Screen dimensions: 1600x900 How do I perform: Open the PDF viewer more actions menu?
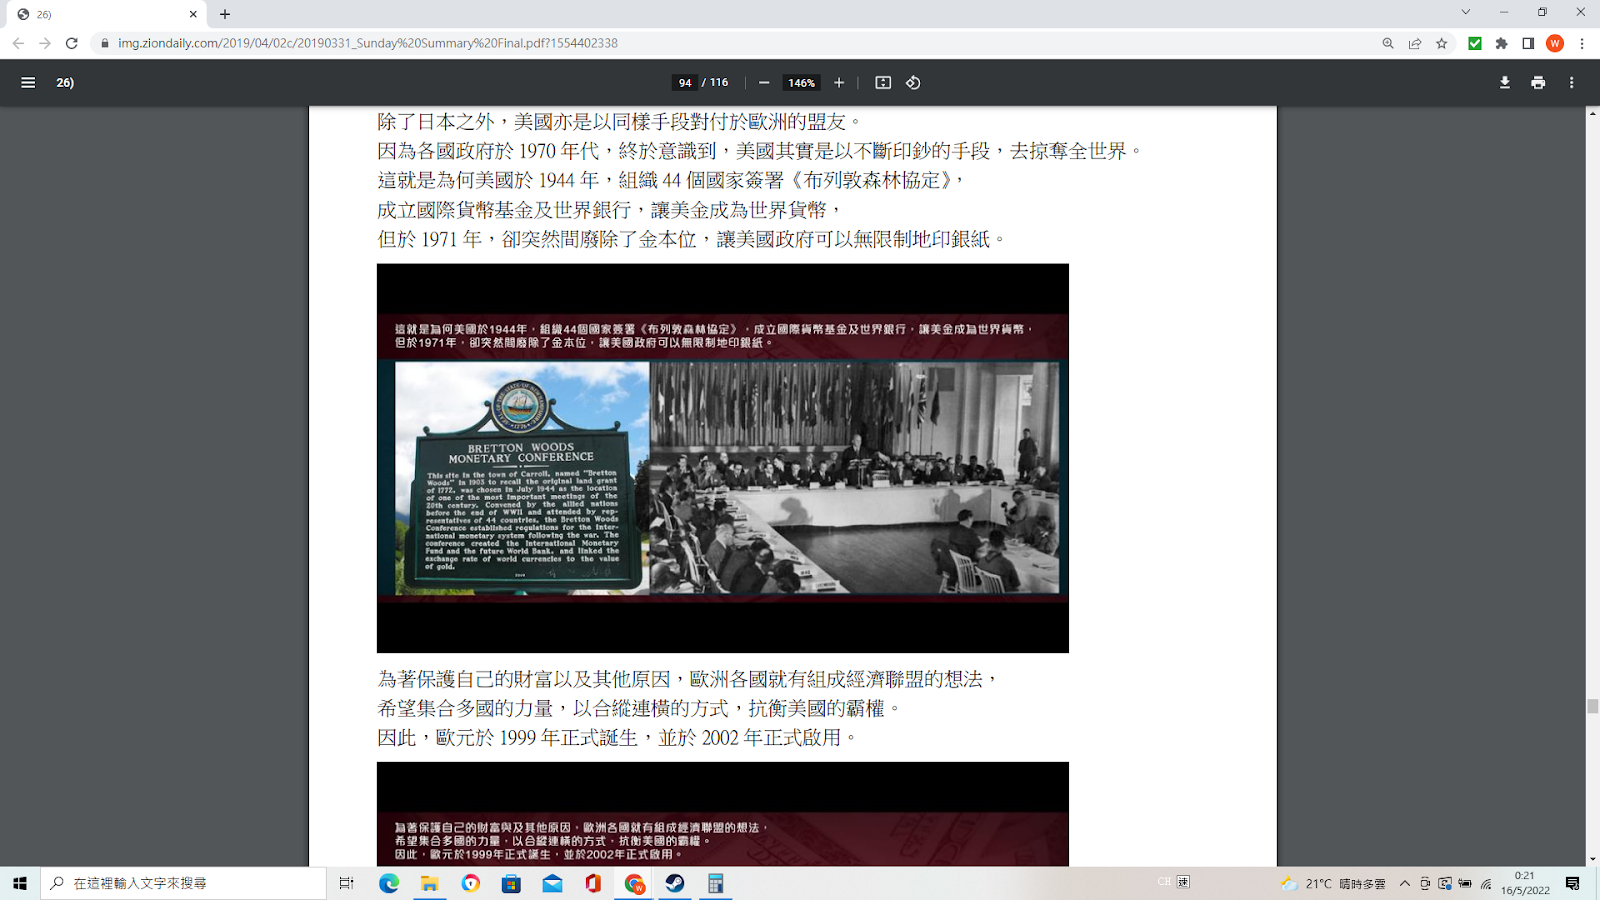(x=1571, y=83)
